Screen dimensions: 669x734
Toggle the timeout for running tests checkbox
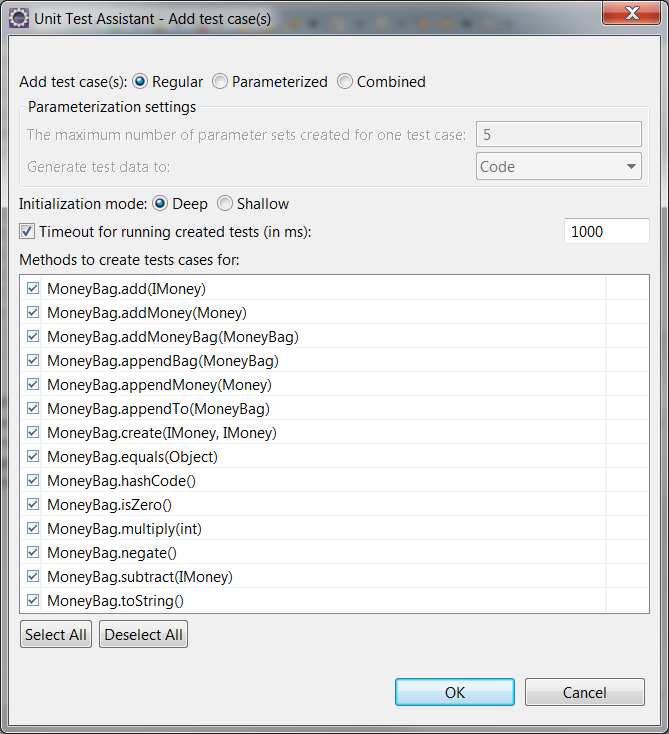coord(27,231)
